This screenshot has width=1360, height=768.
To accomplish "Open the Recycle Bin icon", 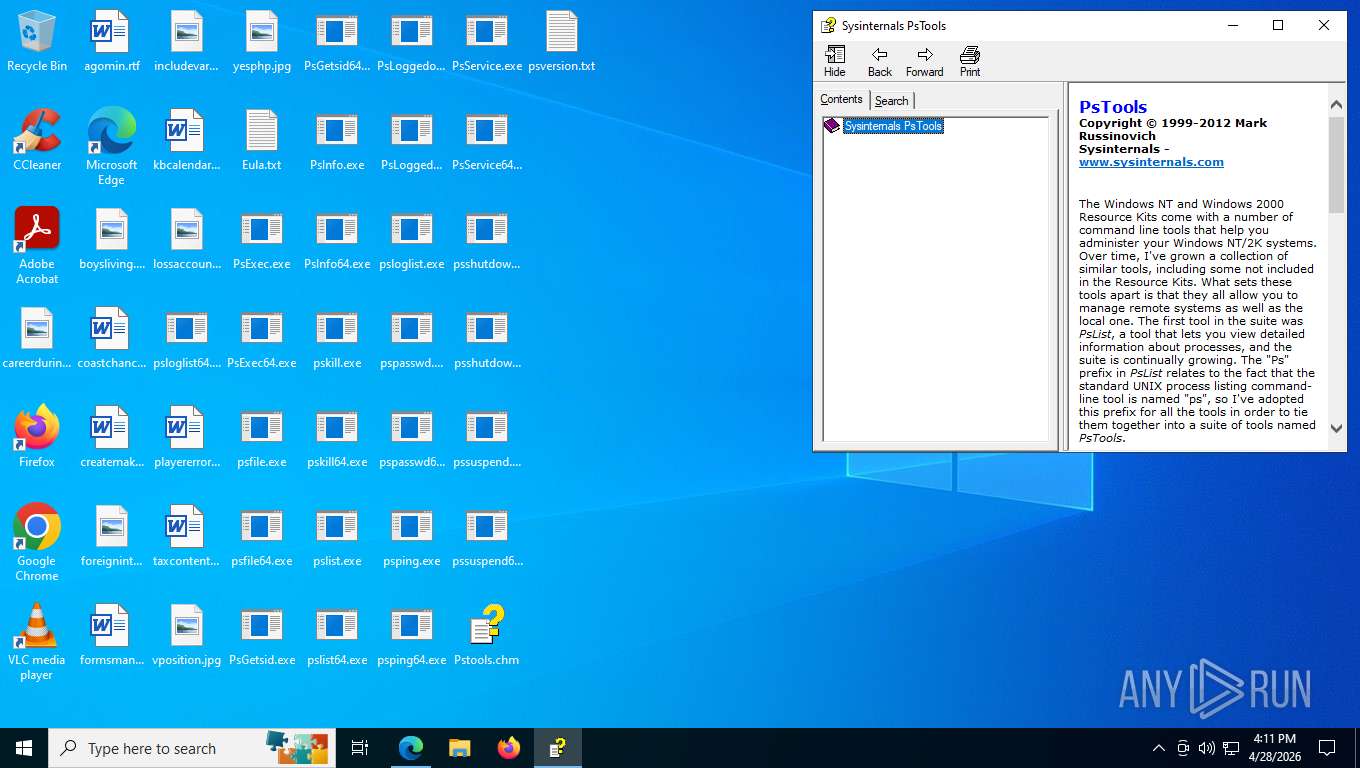I will pyautogui.click(x=37, y=42).
